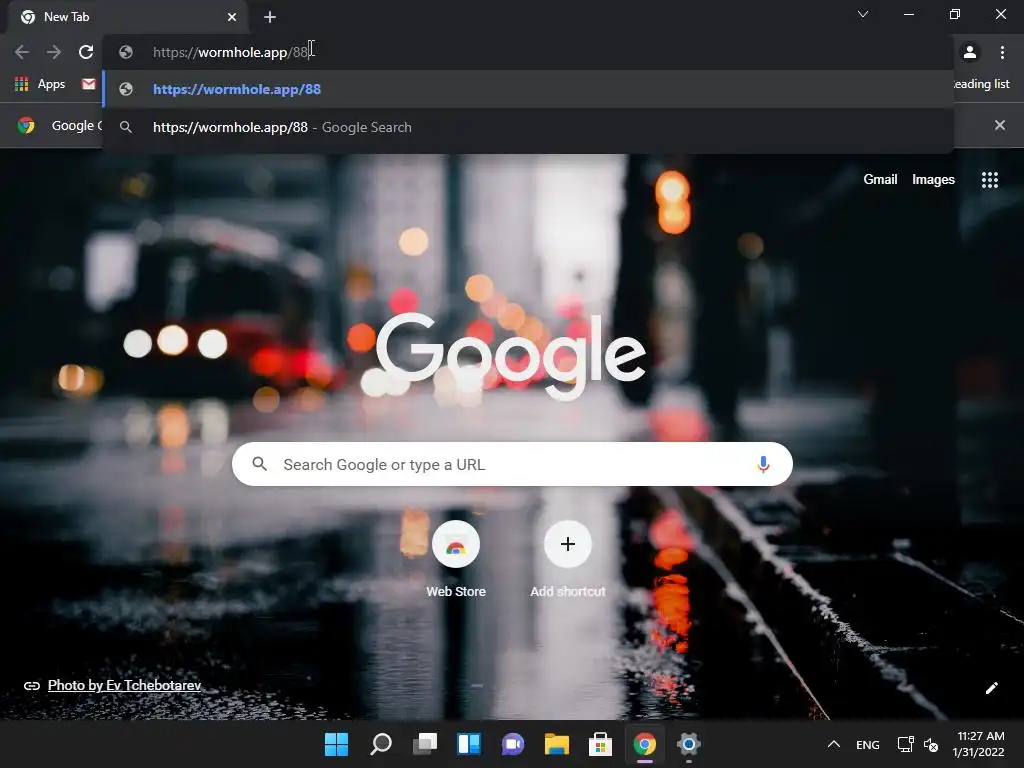Dismiss the Google Chrome infobar
Viewport: 1024px width, 768px height.
pyautogui.click(x=1000, y=125)
